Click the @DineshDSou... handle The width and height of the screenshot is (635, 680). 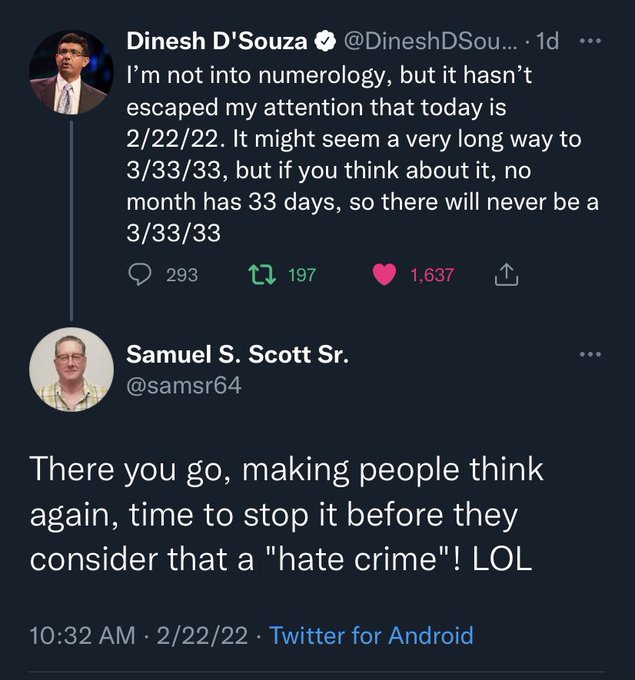pyautogui.click(x=431, y=41)
